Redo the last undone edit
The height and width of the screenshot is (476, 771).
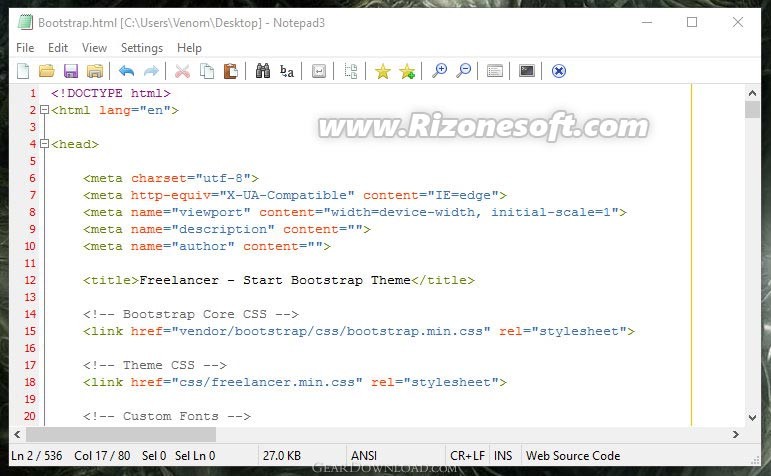[x=151, y=71]
